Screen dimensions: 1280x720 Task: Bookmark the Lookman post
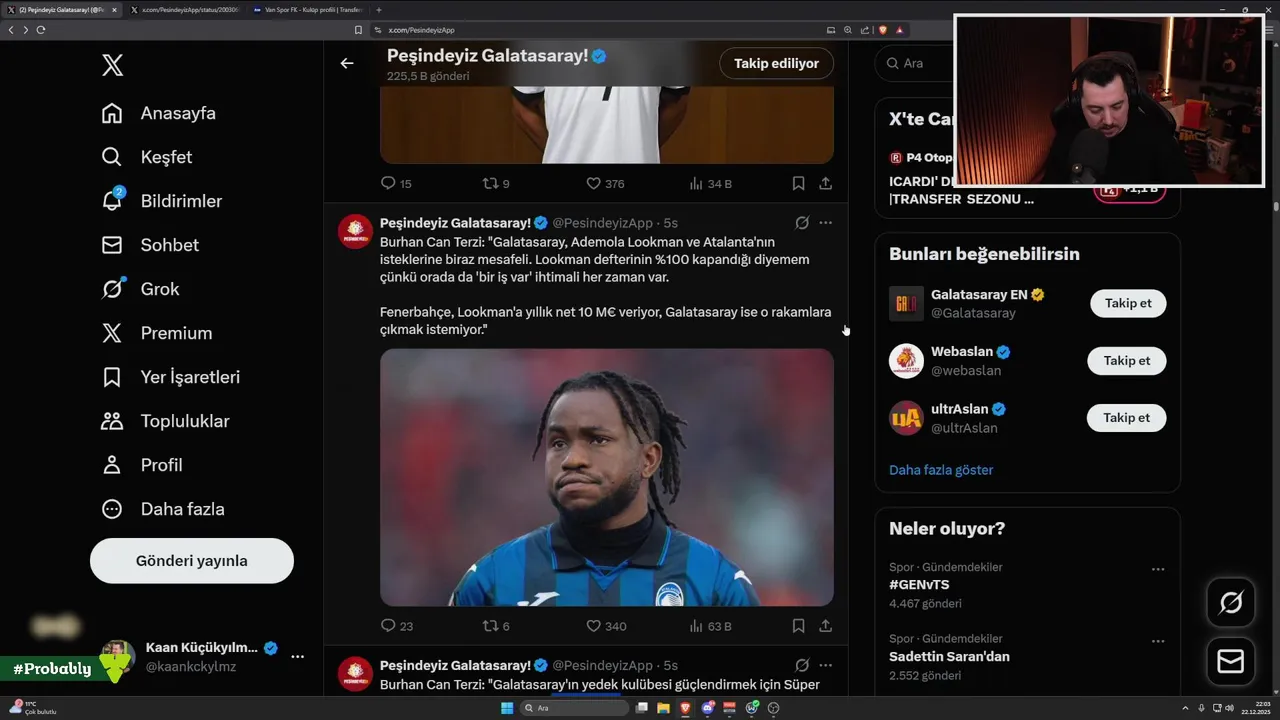[798, 626]
